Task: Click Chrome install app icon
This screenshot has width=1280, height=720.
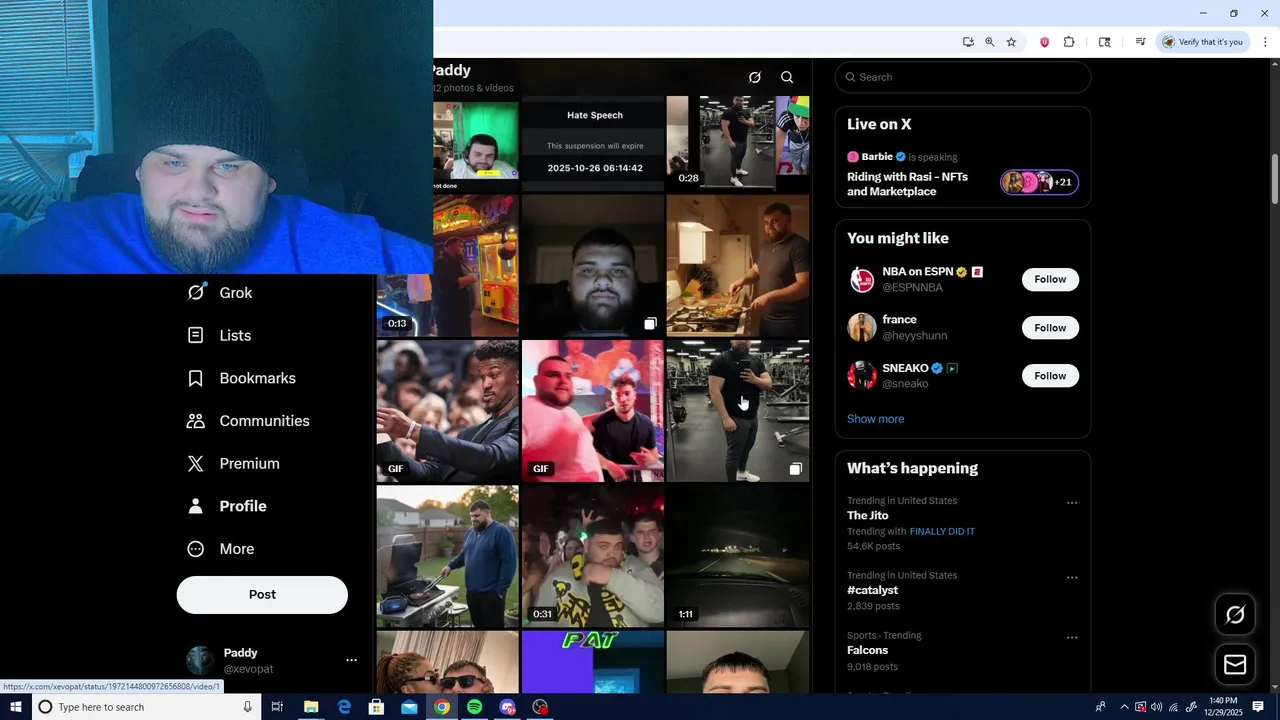Action: click(x=968, y=42)
